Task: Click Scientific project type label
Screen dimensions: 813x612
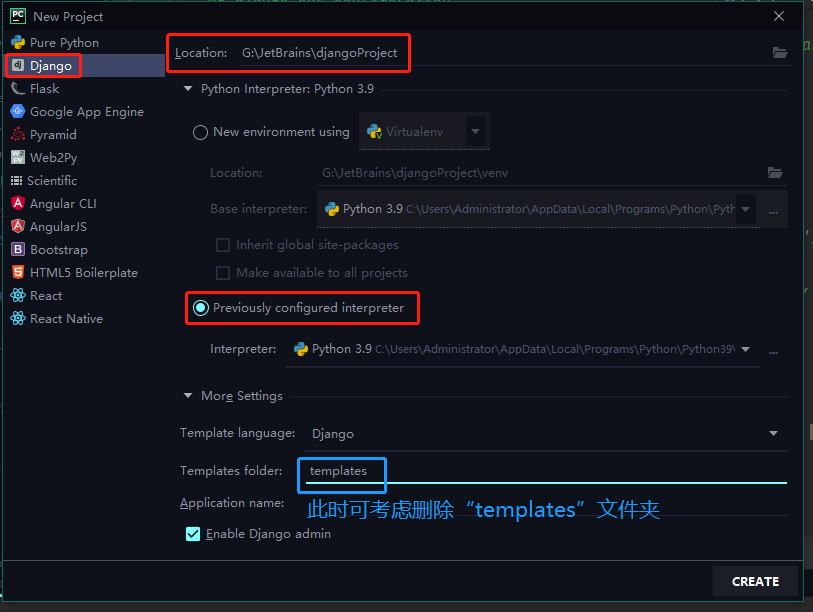Action: [52, 180]
